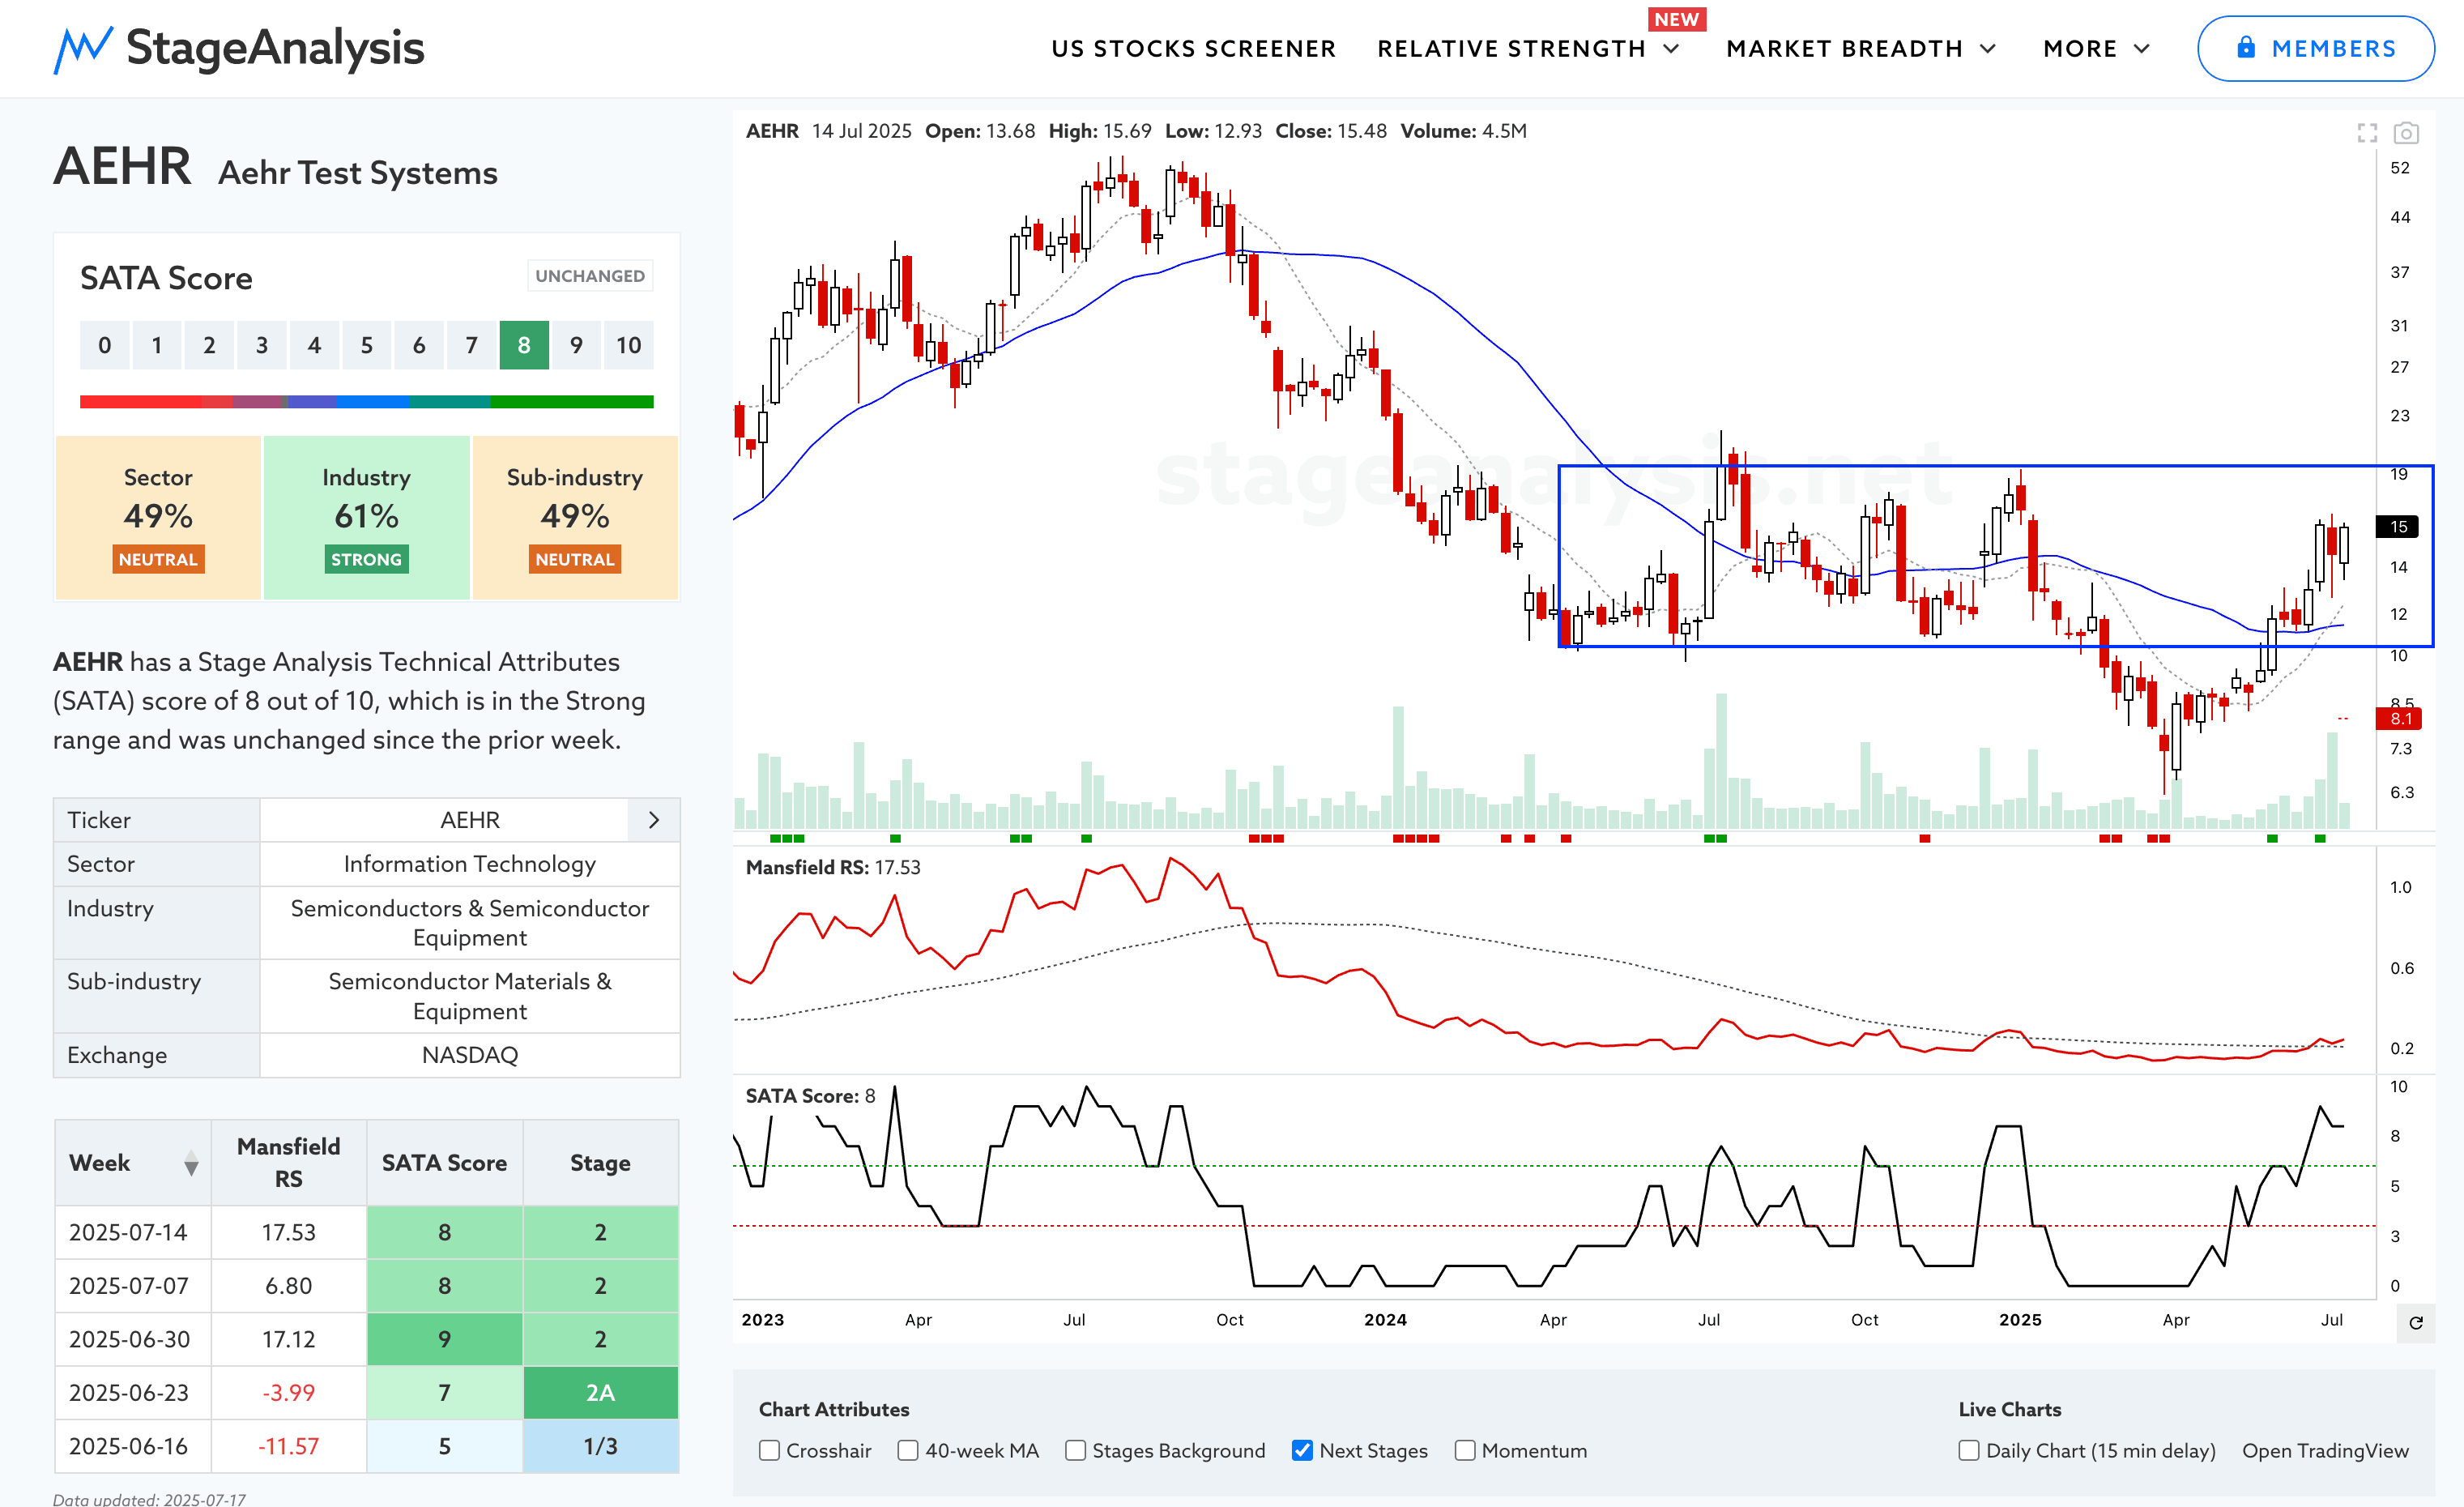The image size is (2464, 1507).
Task: Click the 1/3 stage cell
Action: coord(600,1446)
